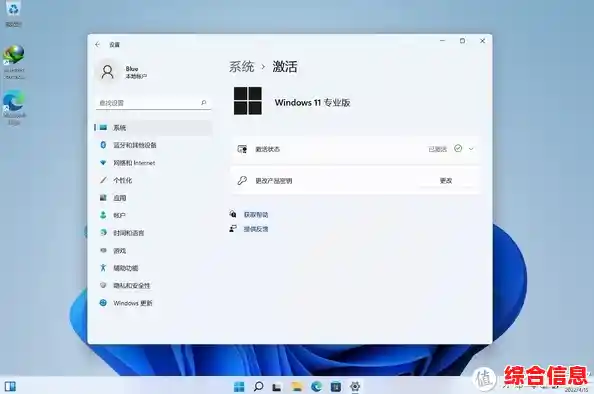Screen dimensions: 594x394
Task: Open the Widgets button on taskbar
Action: [10, 386]
